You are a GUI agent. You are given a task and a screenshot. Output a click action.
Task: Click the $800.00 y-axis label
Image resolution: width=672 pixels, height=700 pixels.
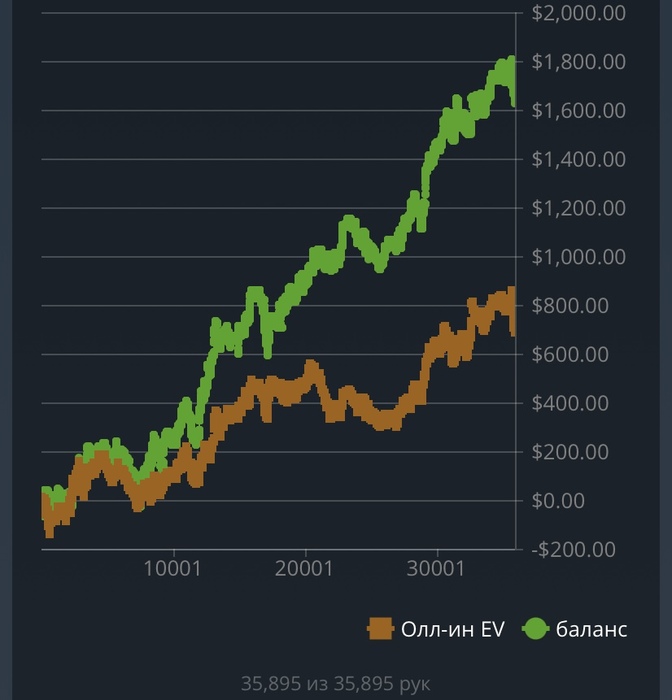pos(570,306)
